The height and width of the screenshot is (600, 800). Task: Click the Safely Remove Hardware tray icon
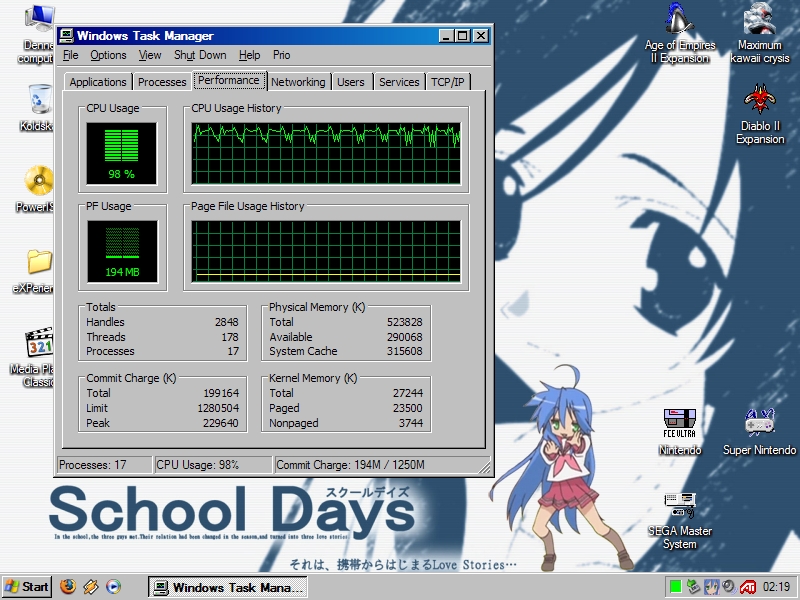693,587
